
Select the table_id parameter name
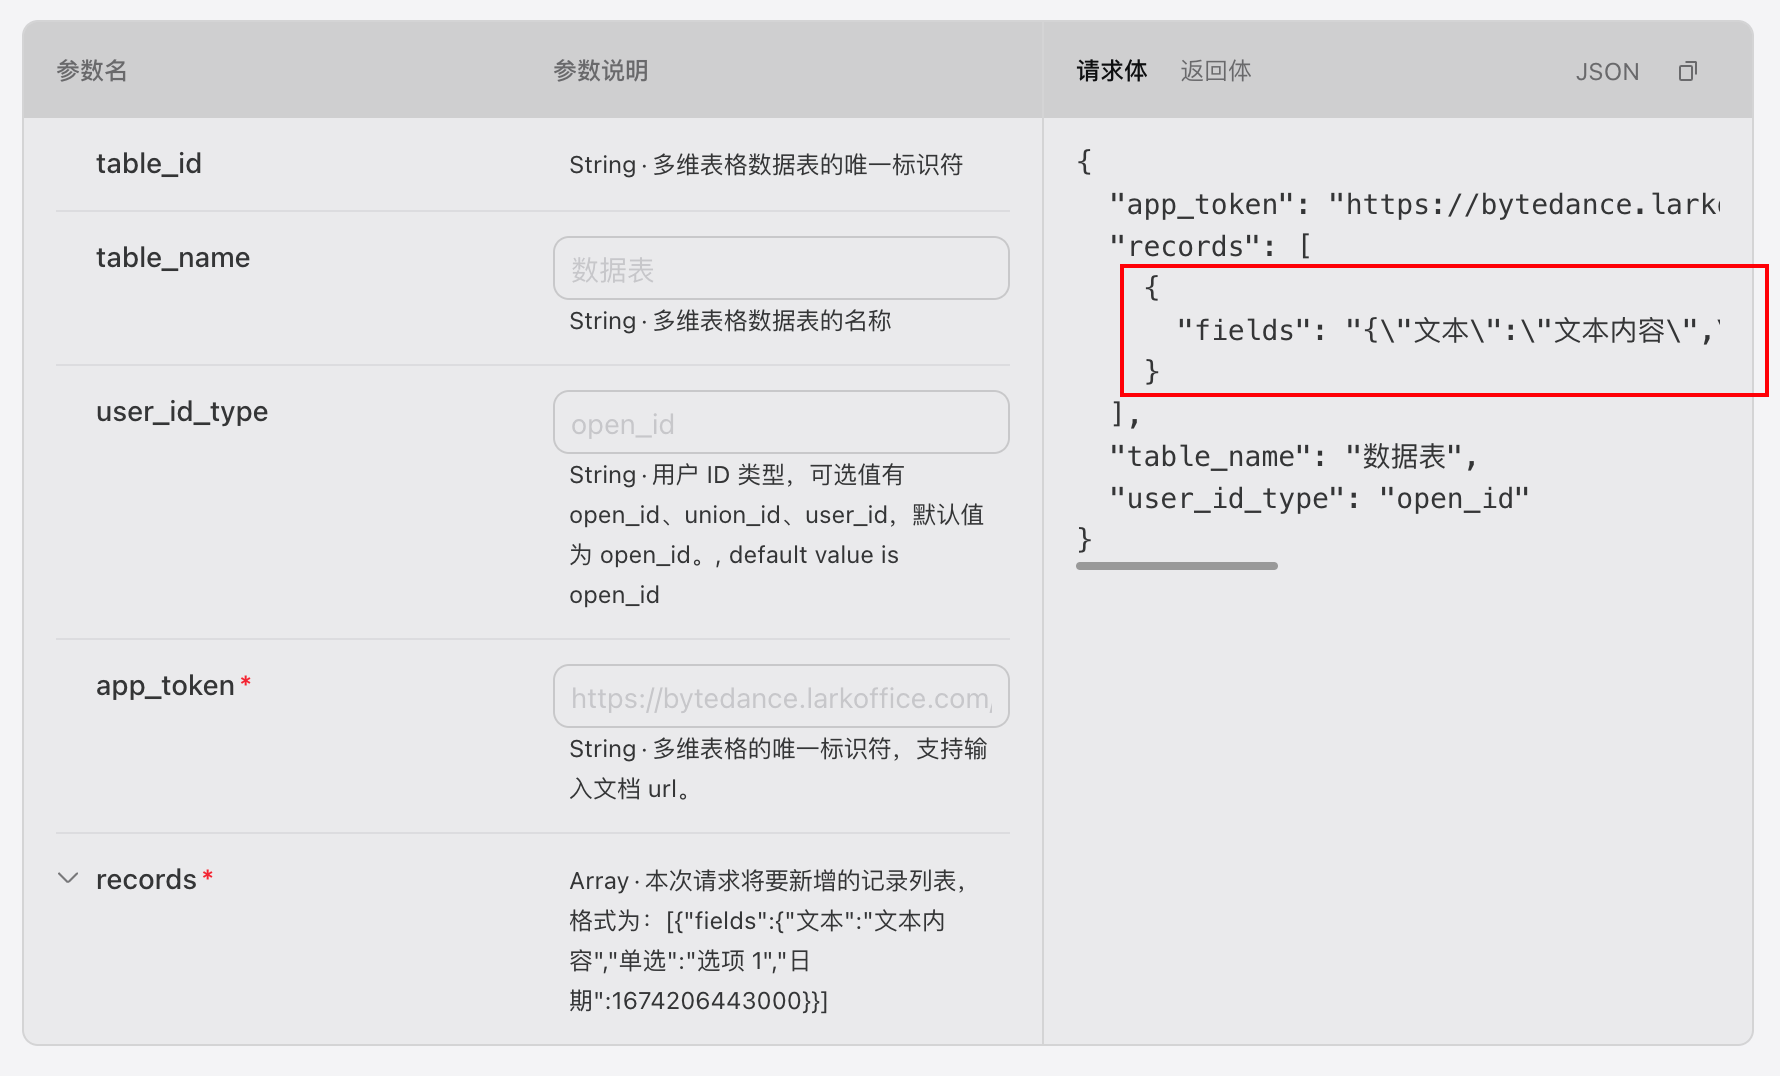click(x=149, y=163)
